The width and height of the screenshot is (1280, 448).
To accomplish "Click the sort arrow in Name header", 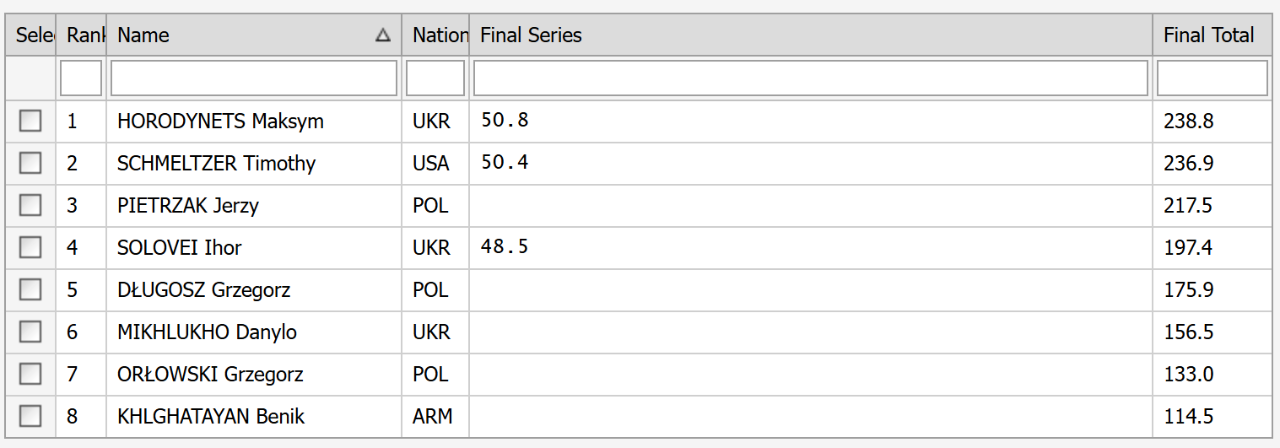I will [x=382, y=36].
